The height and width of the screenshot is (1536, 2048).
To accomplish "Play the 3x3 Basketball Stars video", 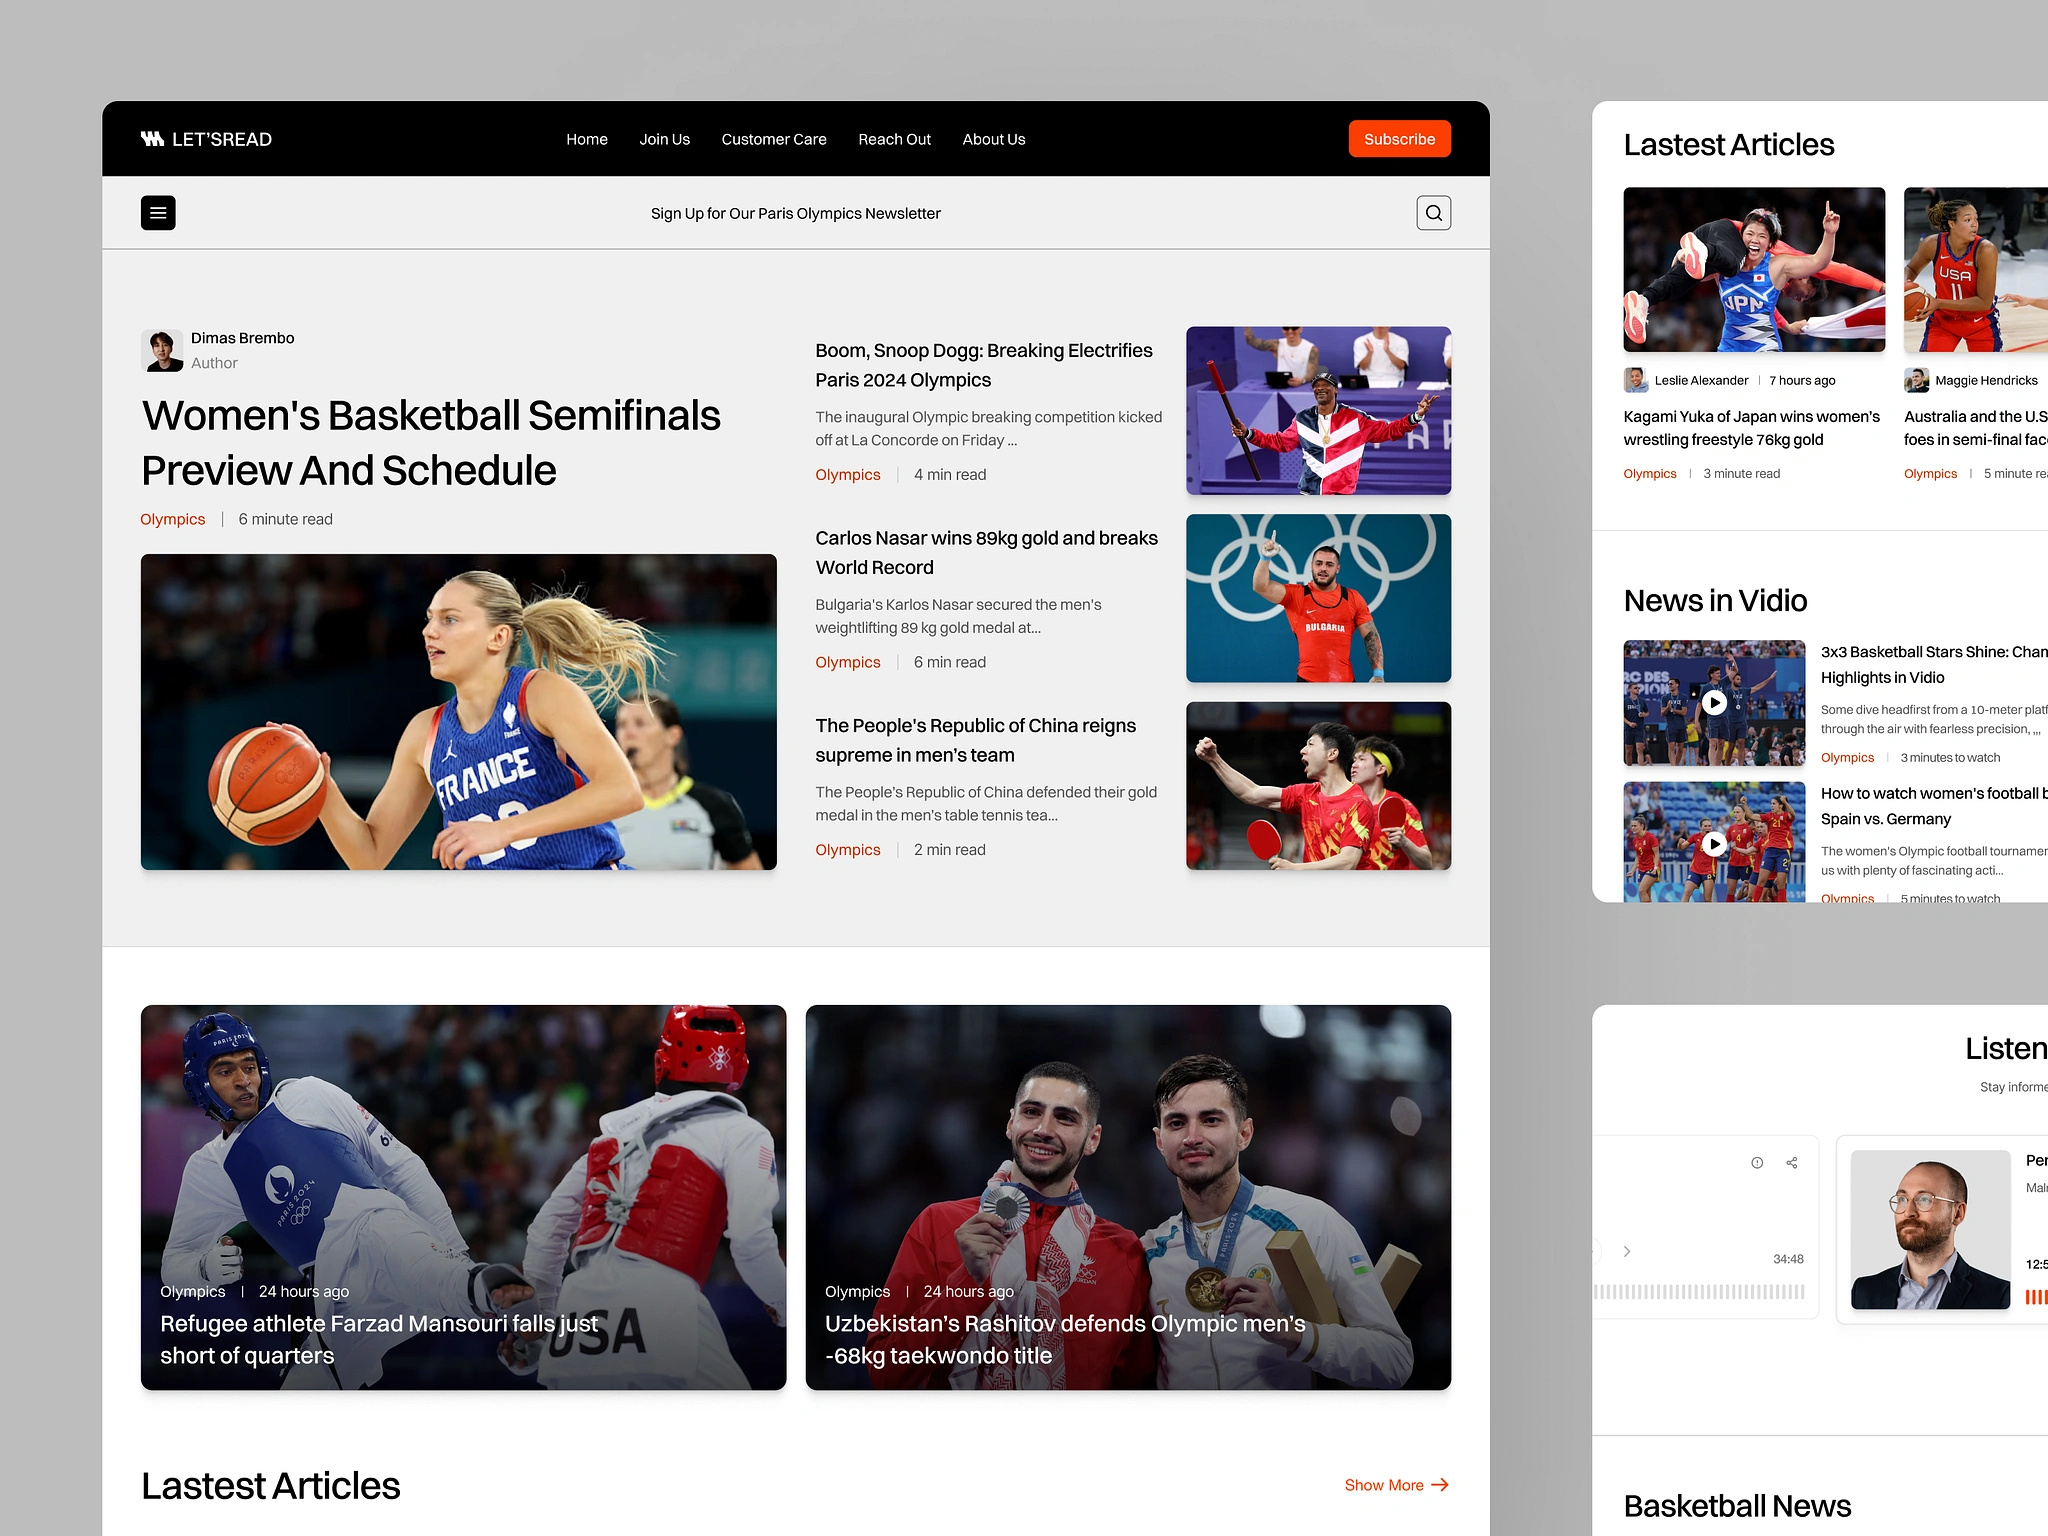I will coord(1714,703).
